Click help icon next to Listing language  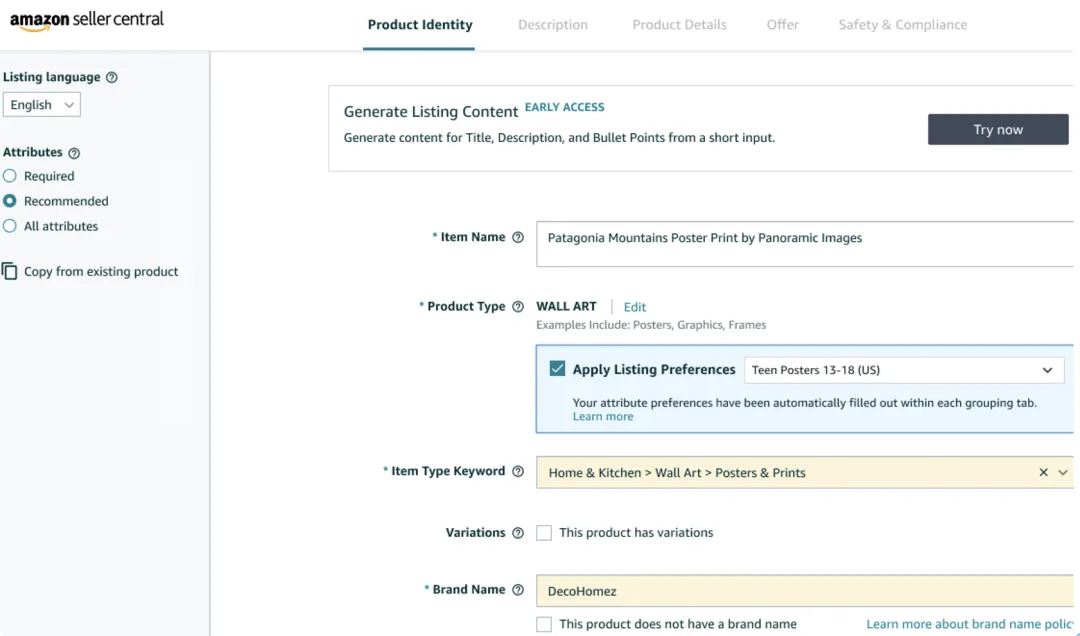tap(112, 78)
